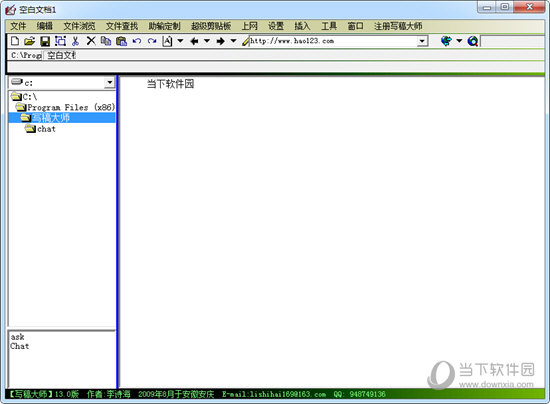The image size is (550, 404).
Task: Click the web search magnifier icon
Action: point(473,41)
